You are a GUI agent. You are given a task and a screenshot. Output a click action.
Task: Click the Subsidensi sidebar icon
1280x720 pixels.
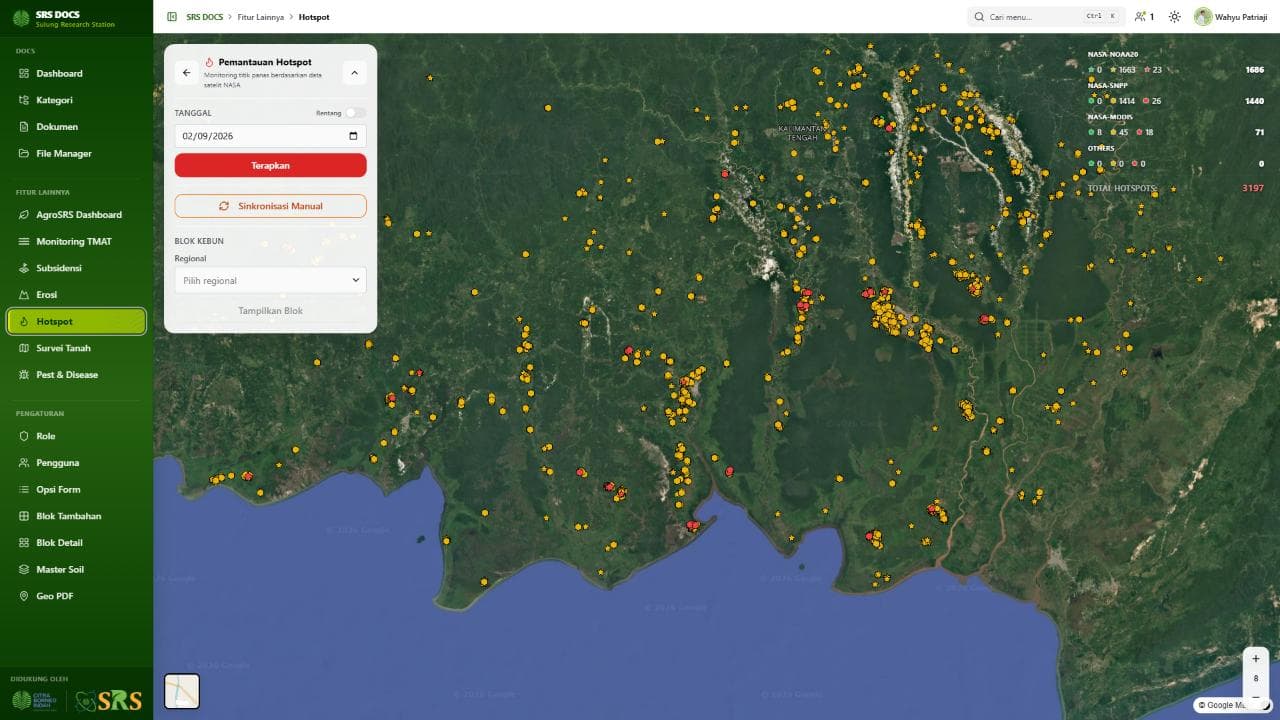click(x=25, y=268)
